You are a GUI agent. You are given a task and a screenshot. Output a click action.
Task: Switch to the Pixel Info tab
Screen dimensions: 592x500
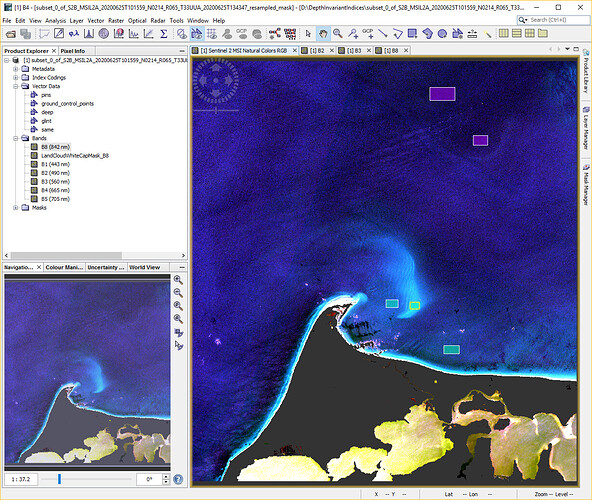73,51
